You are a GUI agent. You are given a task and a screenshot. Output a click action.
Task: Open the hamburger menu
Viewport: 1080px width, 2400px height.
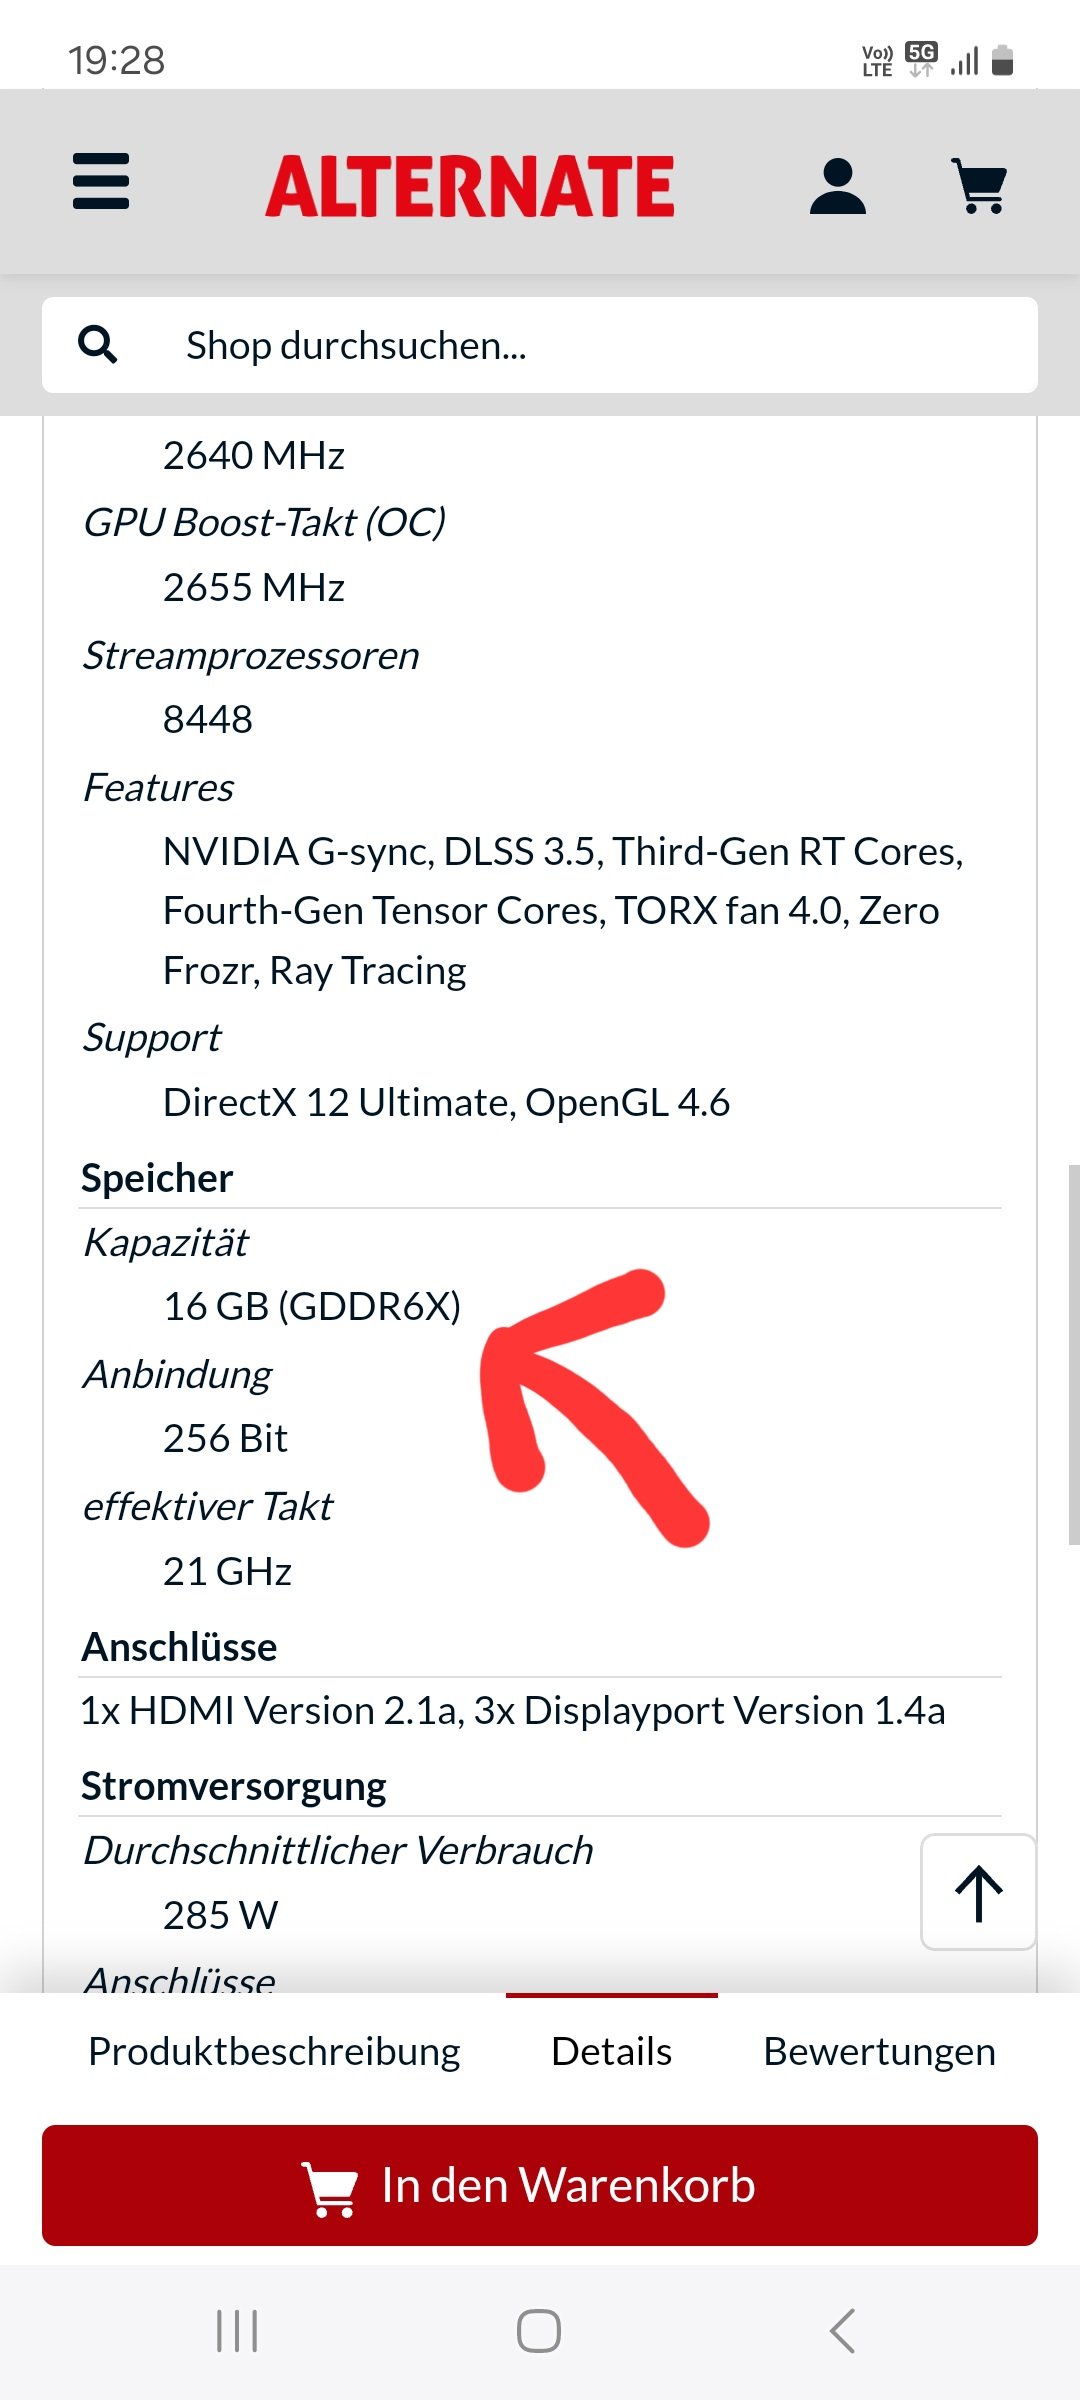[x=101, y=182]
